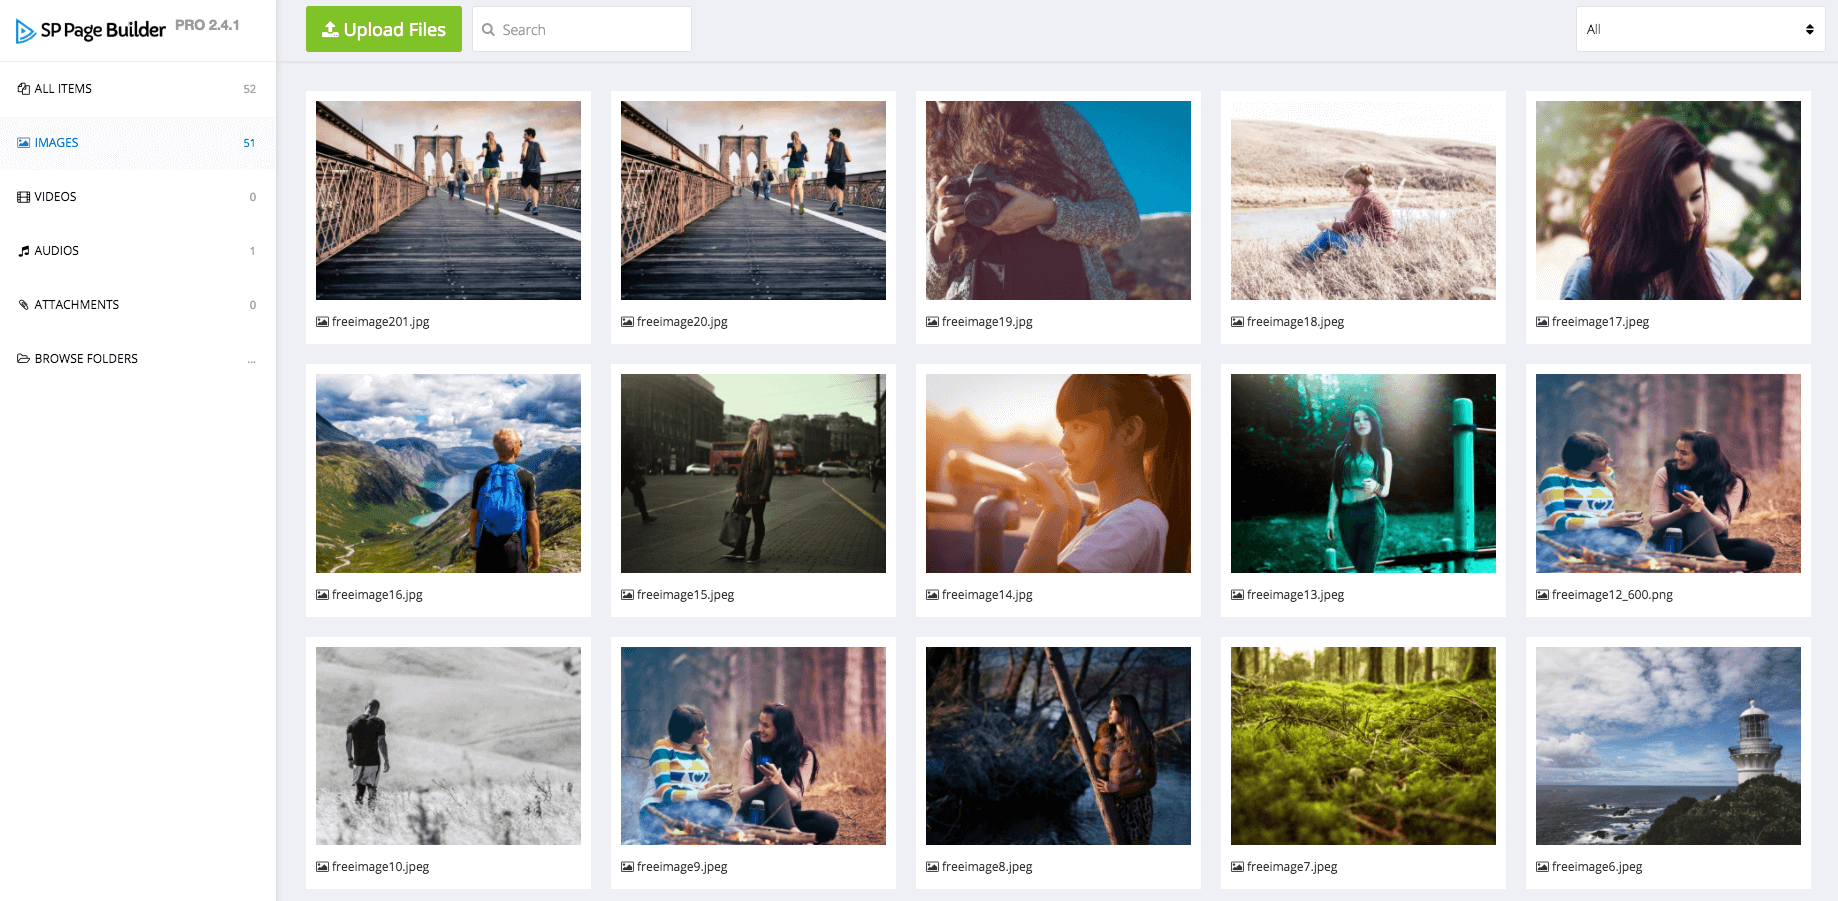Click the freeimage16.jpg filename
Viewport: 1838px width, 901px height.
point(377,595)
